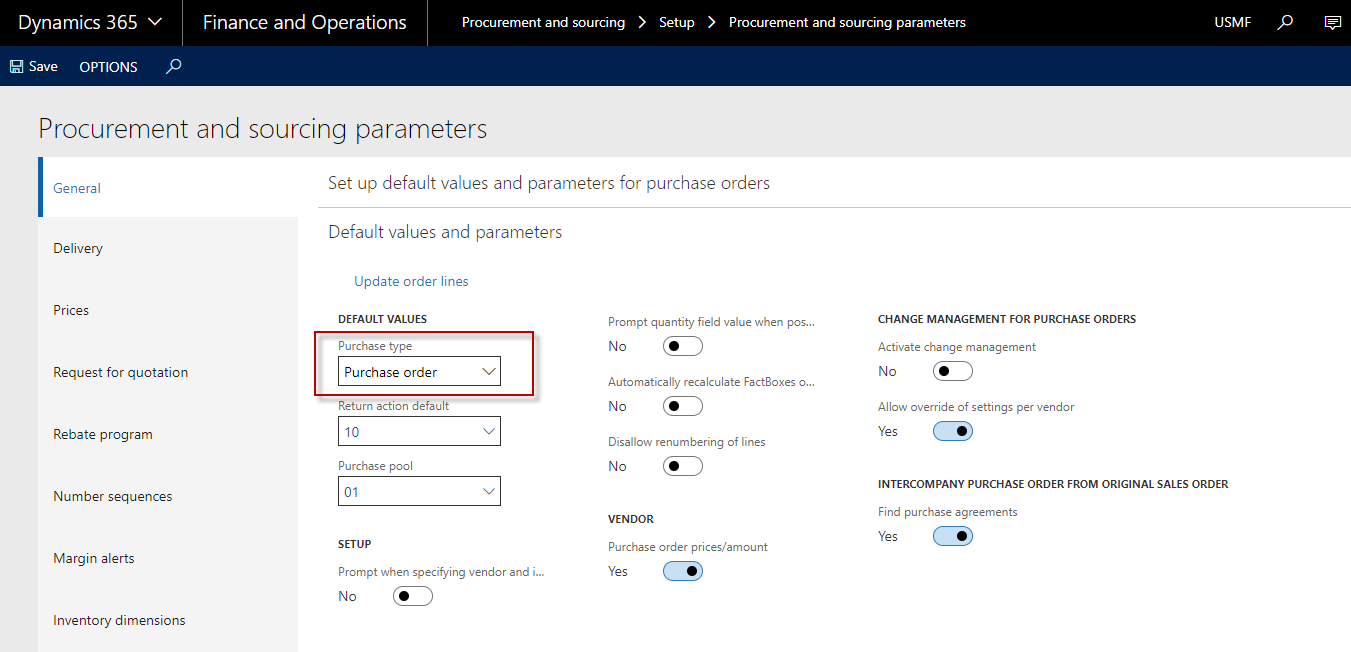Click the Save disk icon
Viewport: 1351px width, 652px height.
17,67
